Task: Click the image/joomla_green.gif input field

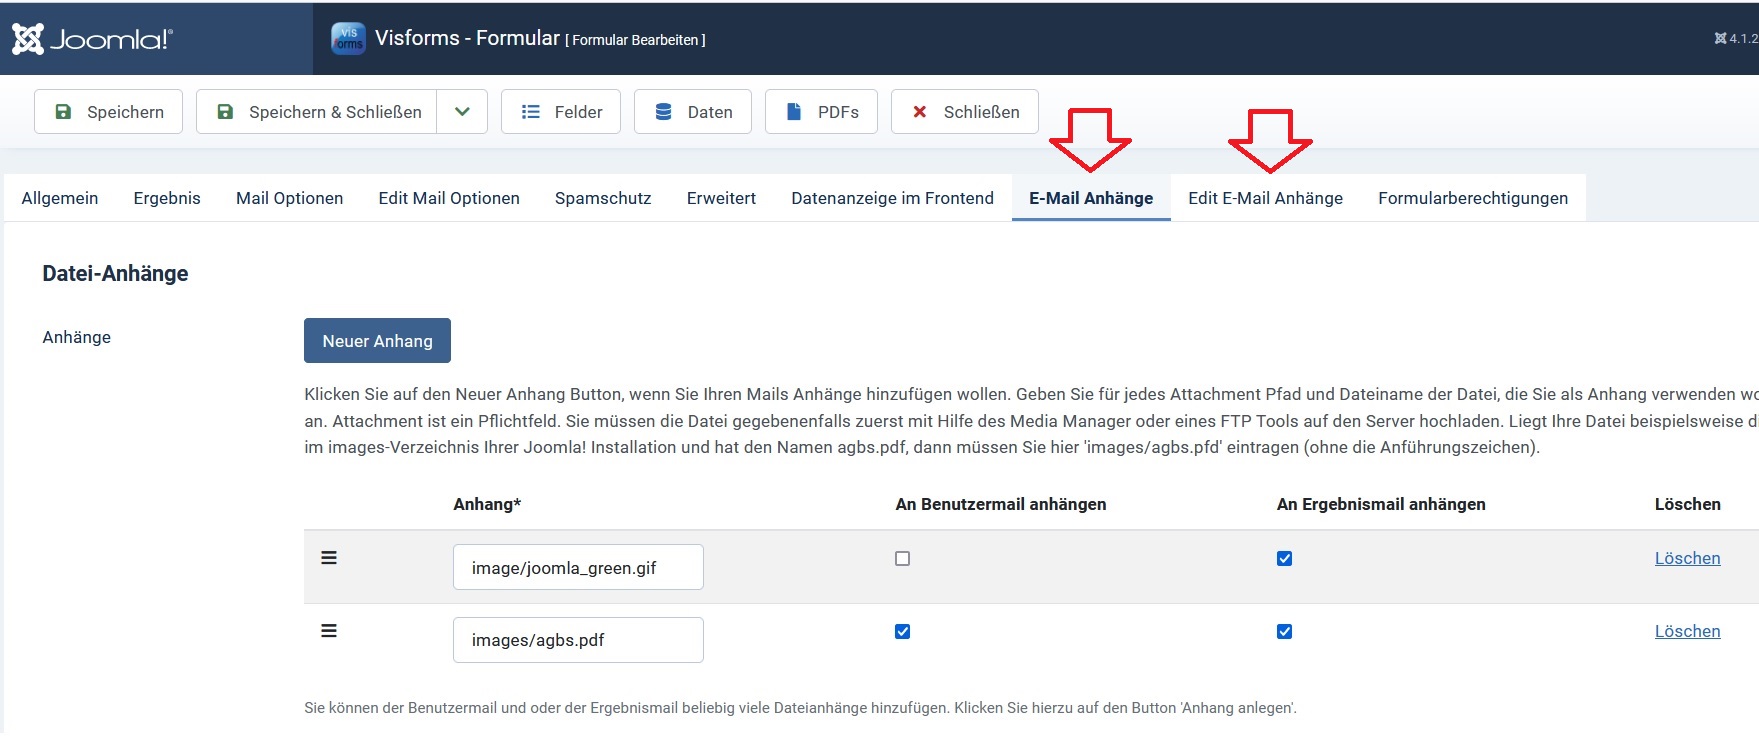Action: tap(578, 567)
